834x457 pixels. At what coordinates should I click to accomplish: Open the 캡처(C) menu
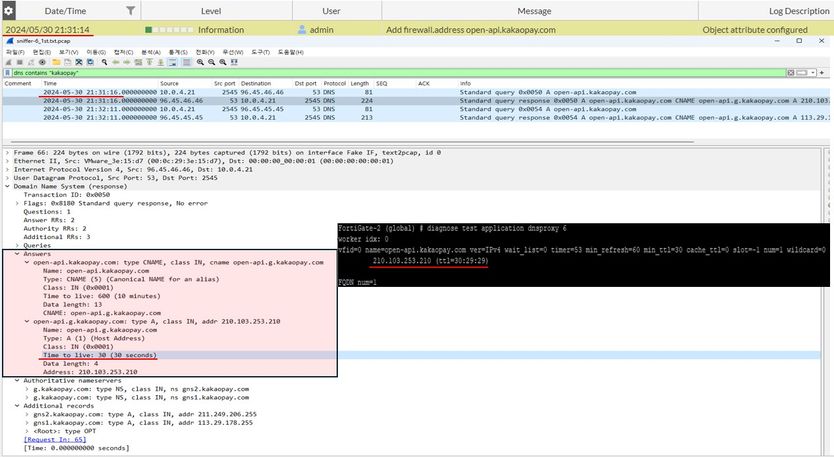pyautogui.click(x=123, y=52)
